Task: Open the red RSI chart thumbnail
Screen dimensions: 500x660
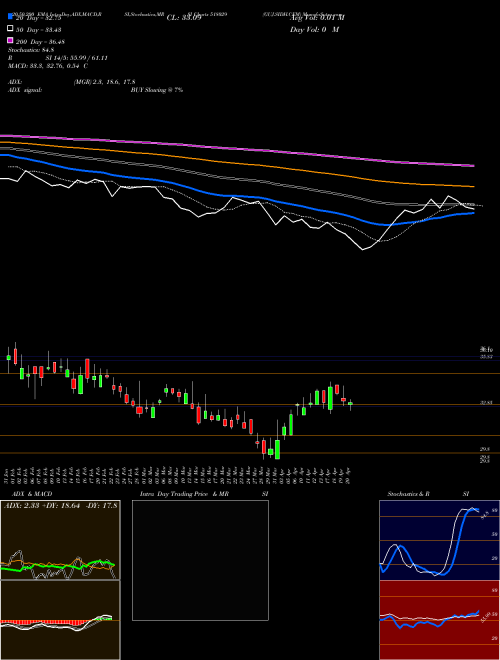Action: point(439,620)
